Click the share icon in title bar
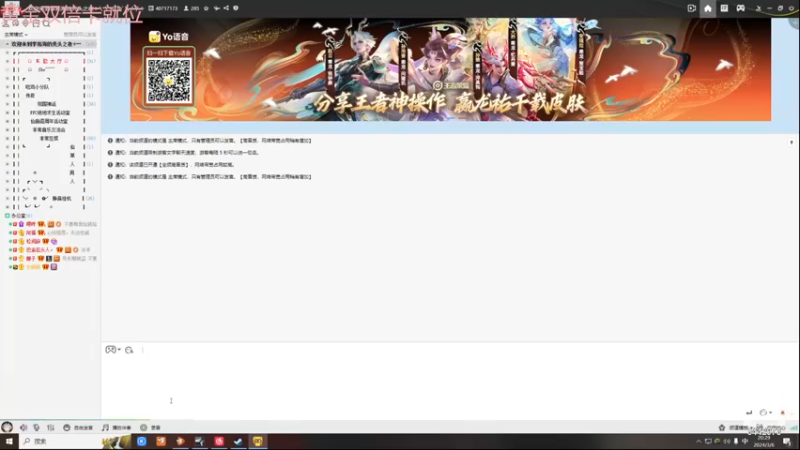The image size is (800, 450). (226, 8)
